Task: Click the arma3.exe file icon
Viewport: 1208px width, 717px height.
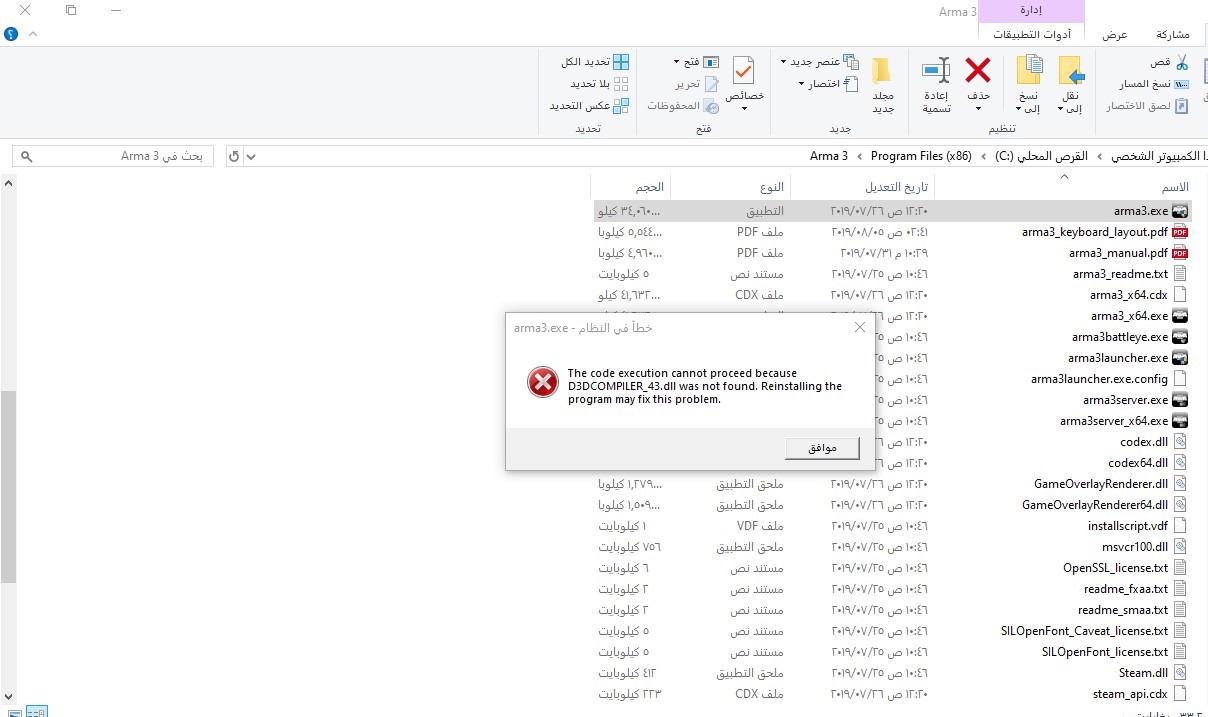Action: [x=1180, y=211]
